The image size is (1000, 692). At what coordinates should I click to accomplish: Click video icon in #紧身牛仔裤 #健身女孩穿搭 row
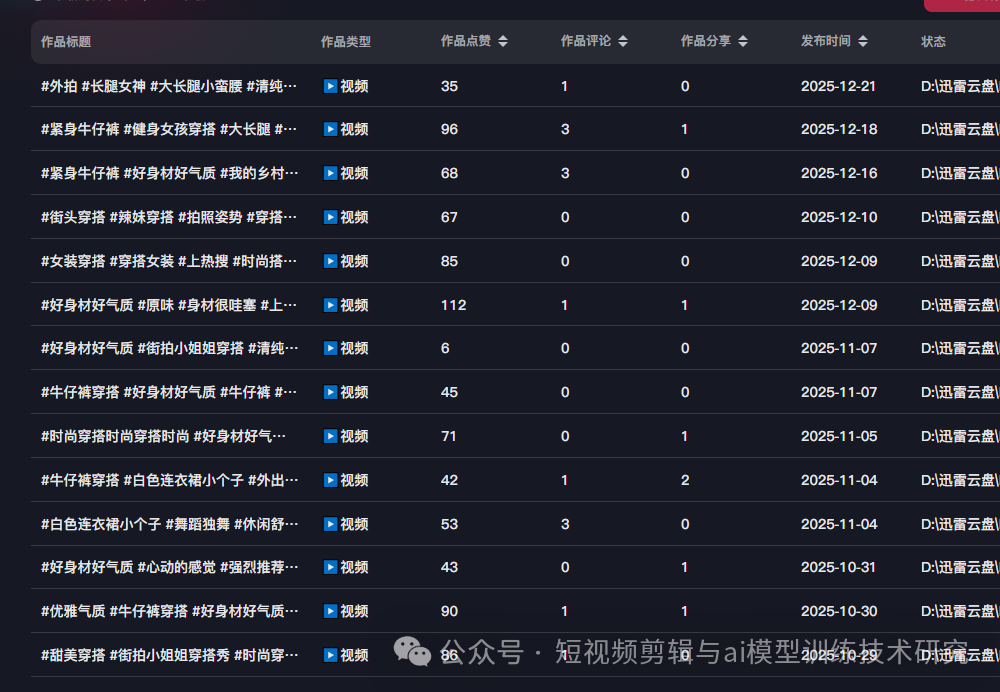(x=330, y=129)
